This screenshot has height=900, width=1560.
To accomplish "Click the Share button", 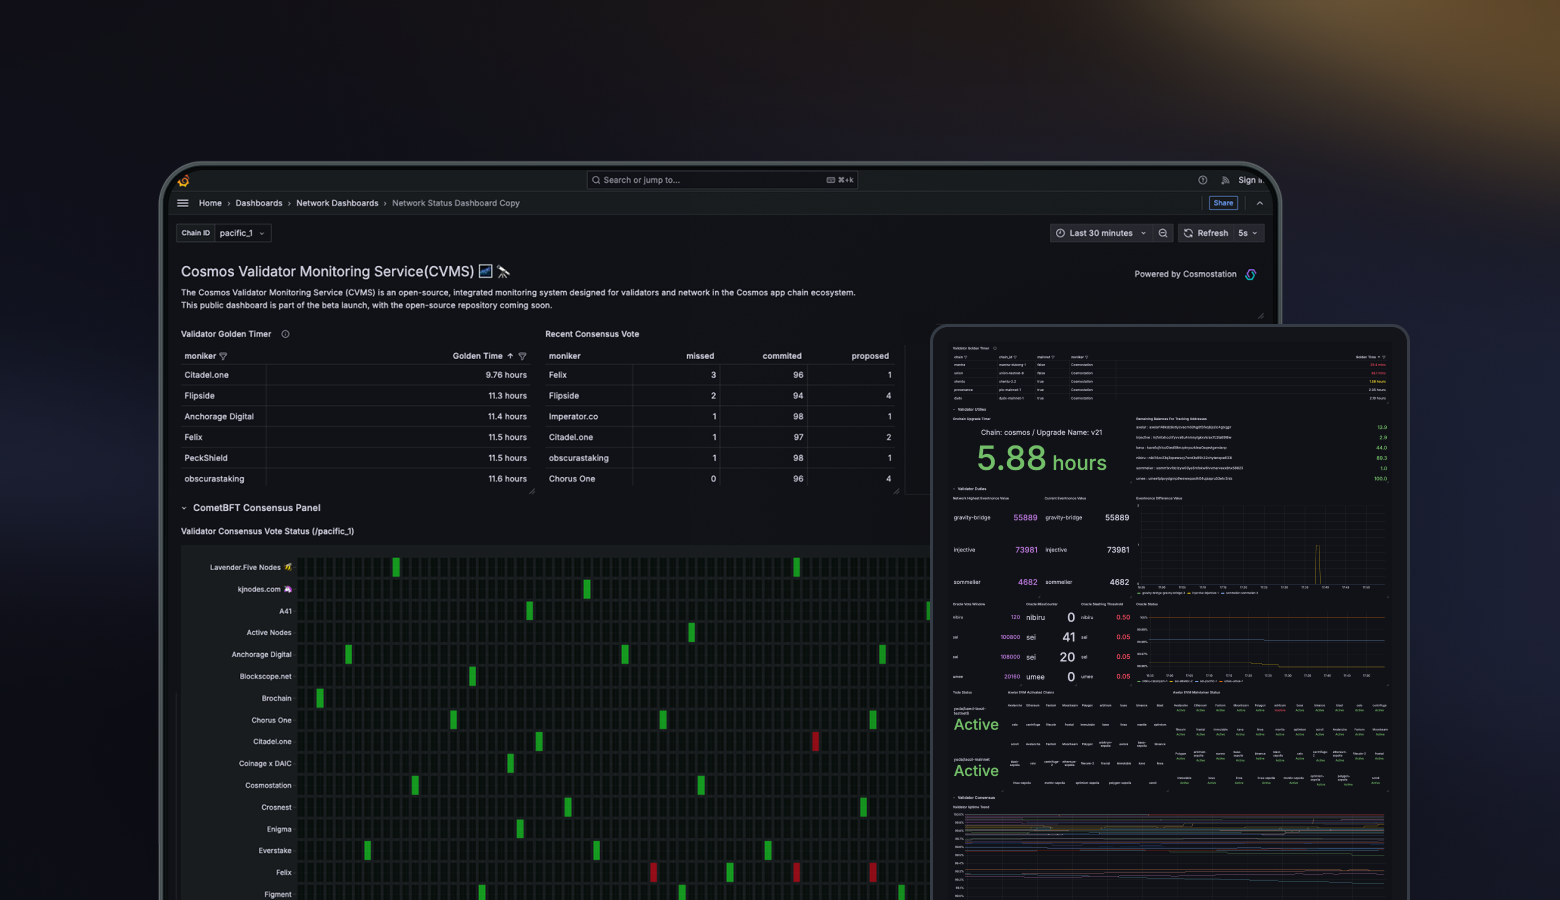I will 1223,203.
